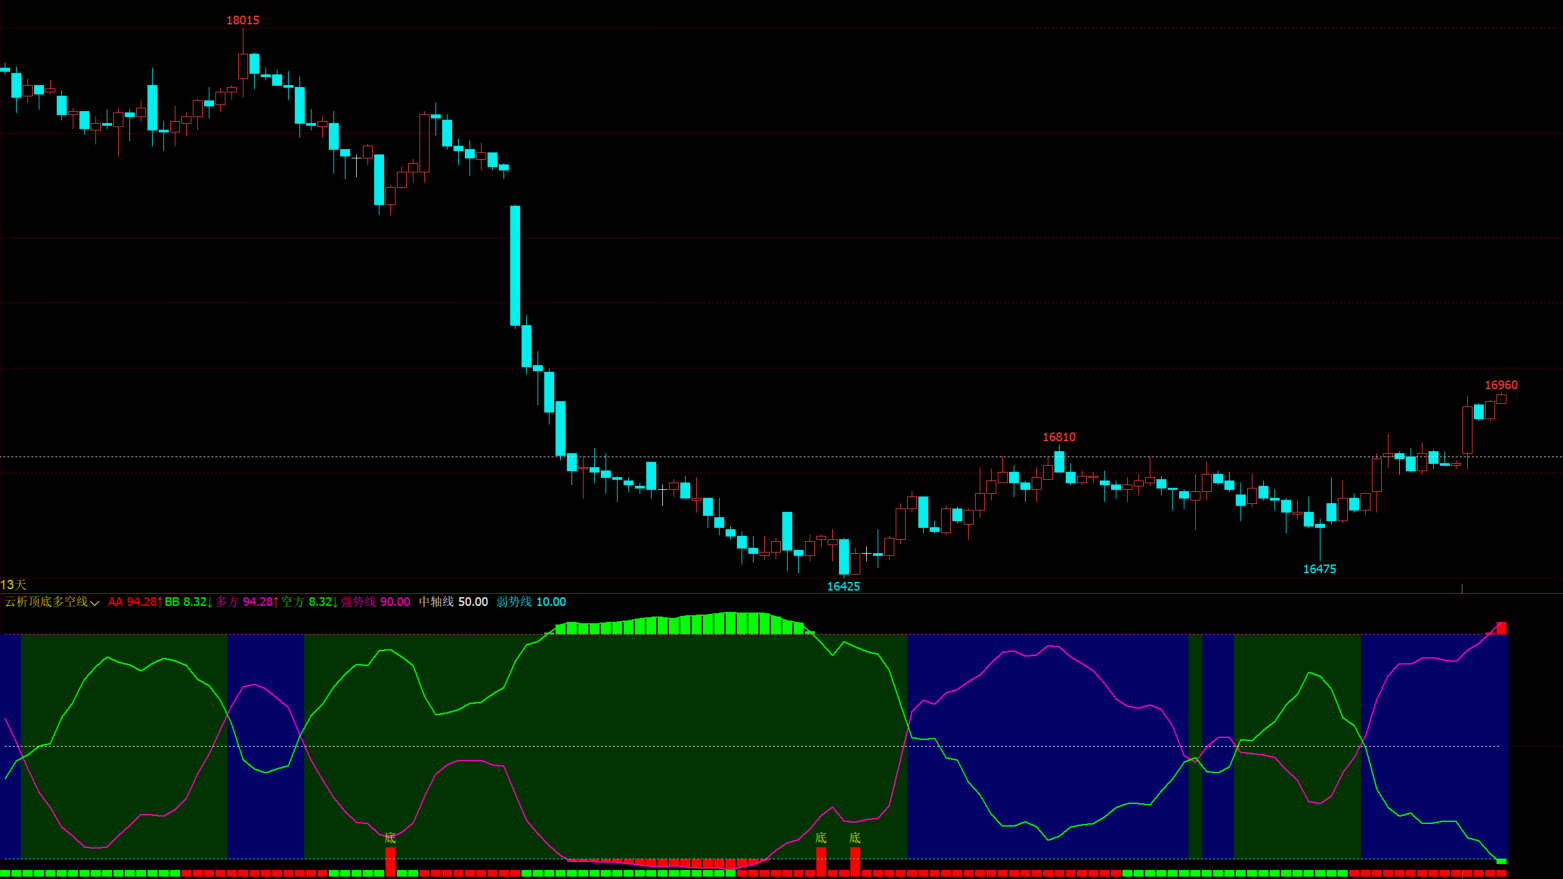Select the 中轴线 50.00 label
This screenshot has height=879, width=1563.
click(453, 602)
